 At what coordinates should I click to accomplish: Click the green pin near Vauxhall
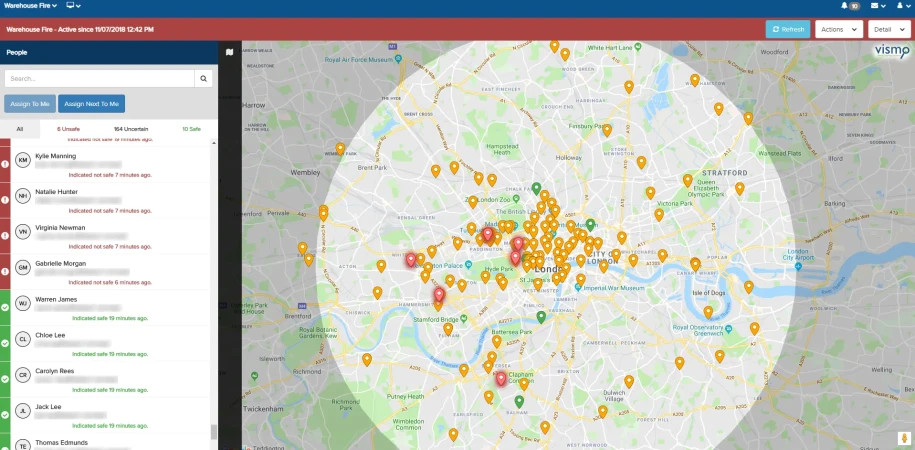[x=541, y=317]
